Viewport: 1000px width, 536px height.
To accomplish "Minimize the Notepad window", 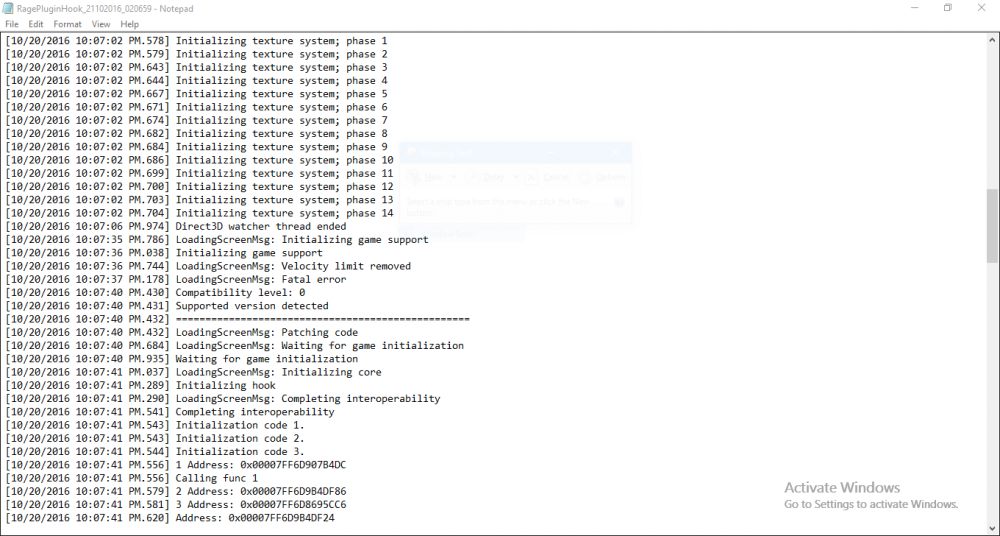I will 915,8.
